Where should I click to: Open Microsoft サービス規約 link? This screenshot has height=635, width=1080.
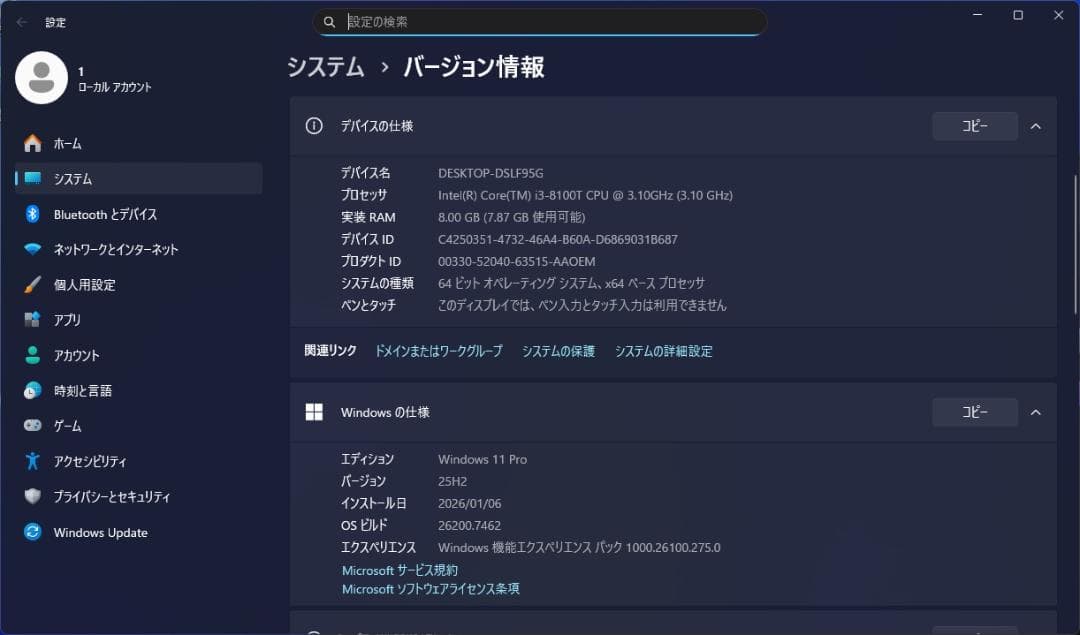[x=400, y=569]
